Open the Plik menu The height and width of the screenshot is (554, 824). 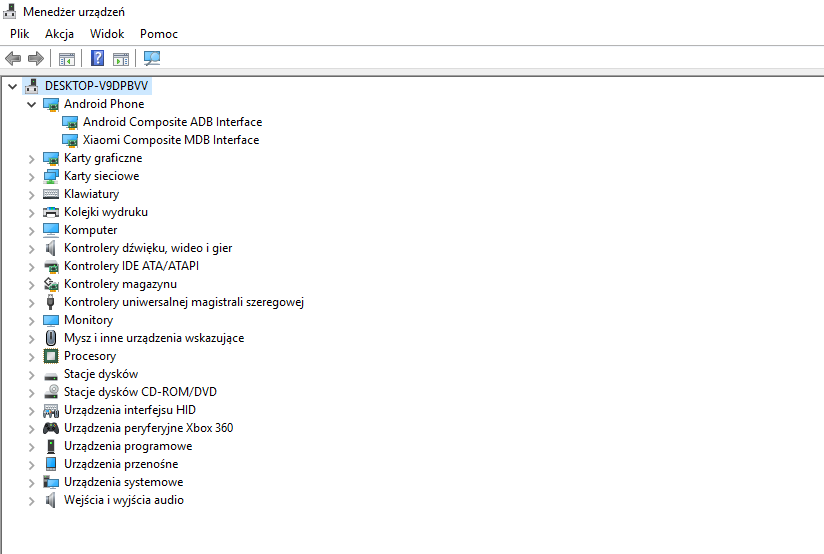point(20,34)
